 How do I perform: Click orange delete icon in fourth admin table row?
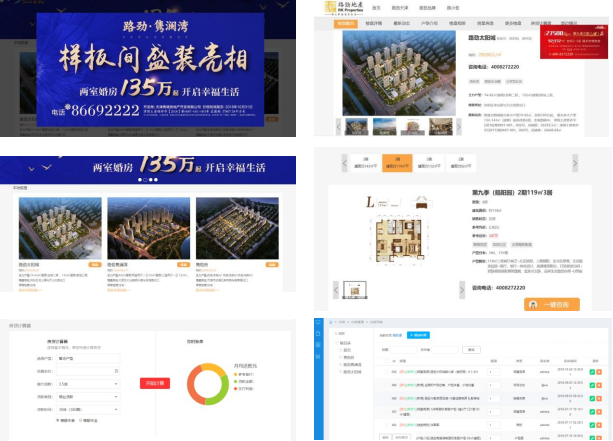(x=599, y=412)
